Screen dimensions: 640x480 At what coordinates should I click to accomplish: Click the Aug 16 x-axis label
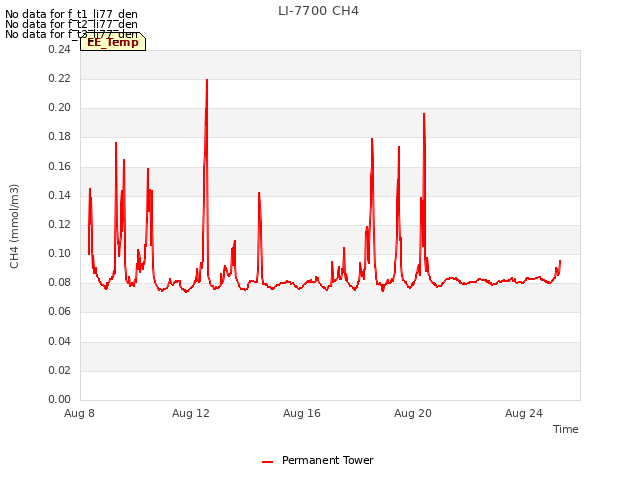(x=302, y=413)
